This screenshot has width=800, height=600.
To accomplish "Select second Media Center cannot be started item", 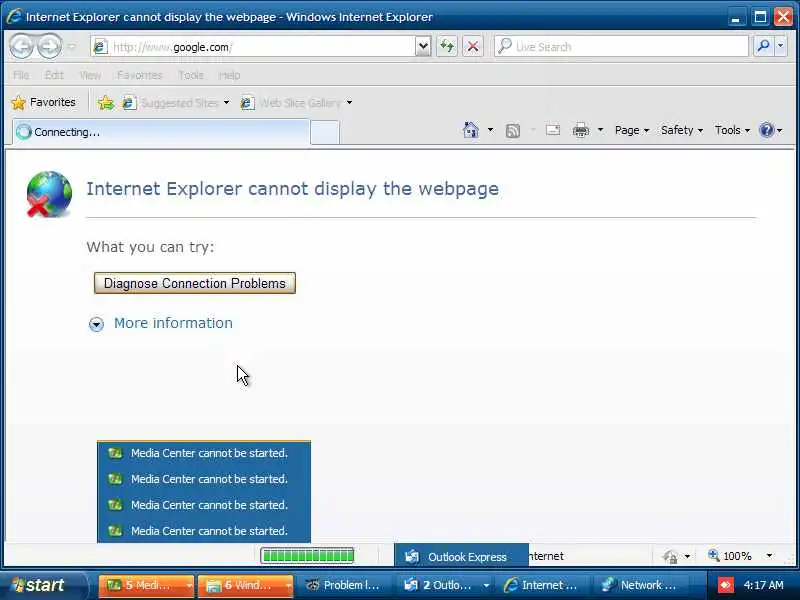I will tap(204, 479).
